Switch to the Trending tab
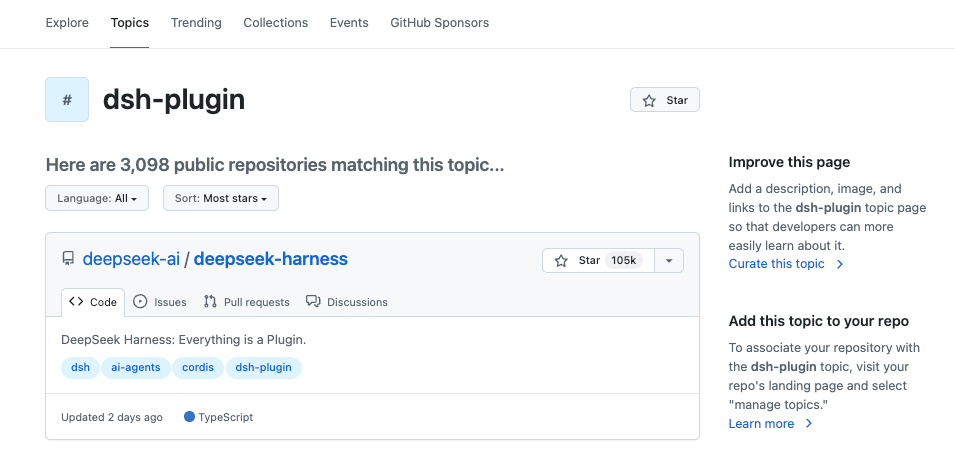The width and height of the screenshot is (955, 458). click(196, 23)
